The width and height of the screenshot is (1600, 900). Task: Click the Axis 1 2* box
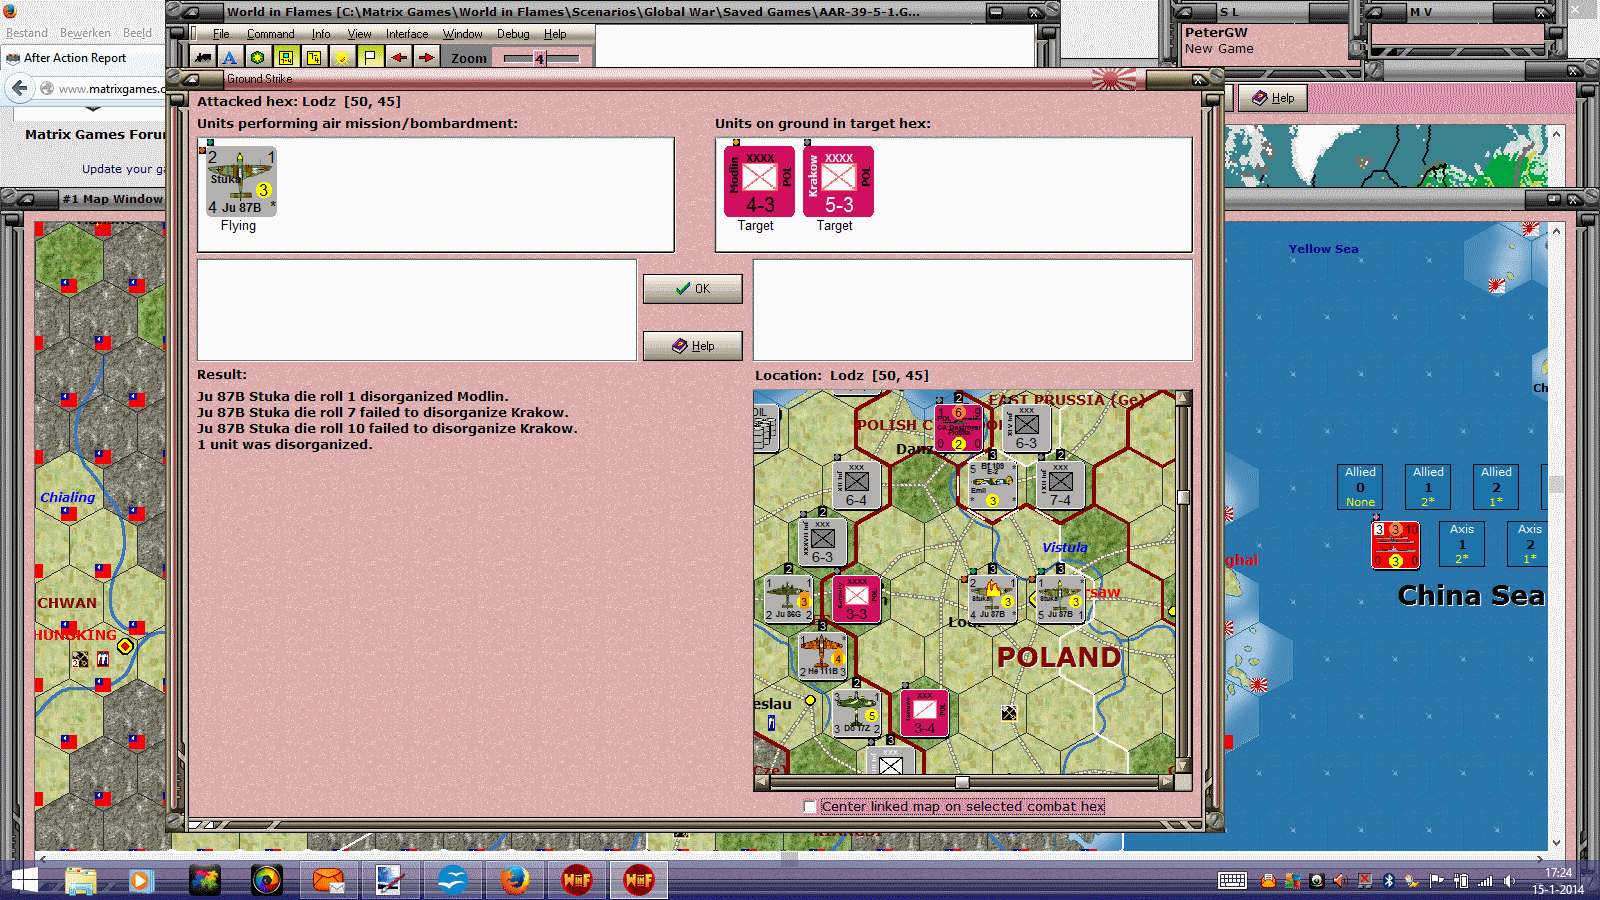[x=1462, y=544]
